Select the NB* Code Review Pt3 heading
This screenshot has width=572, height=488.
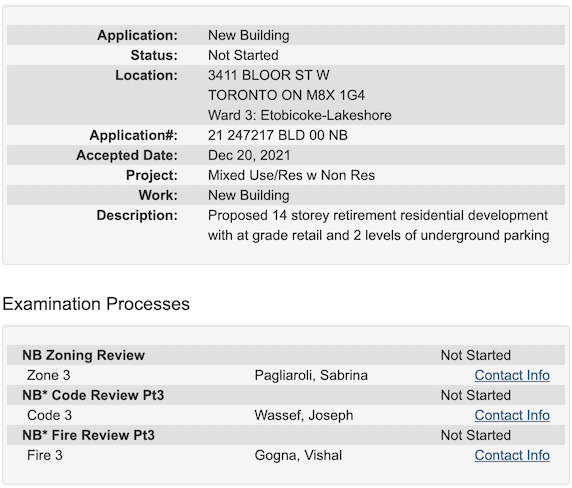click(93, 395)
